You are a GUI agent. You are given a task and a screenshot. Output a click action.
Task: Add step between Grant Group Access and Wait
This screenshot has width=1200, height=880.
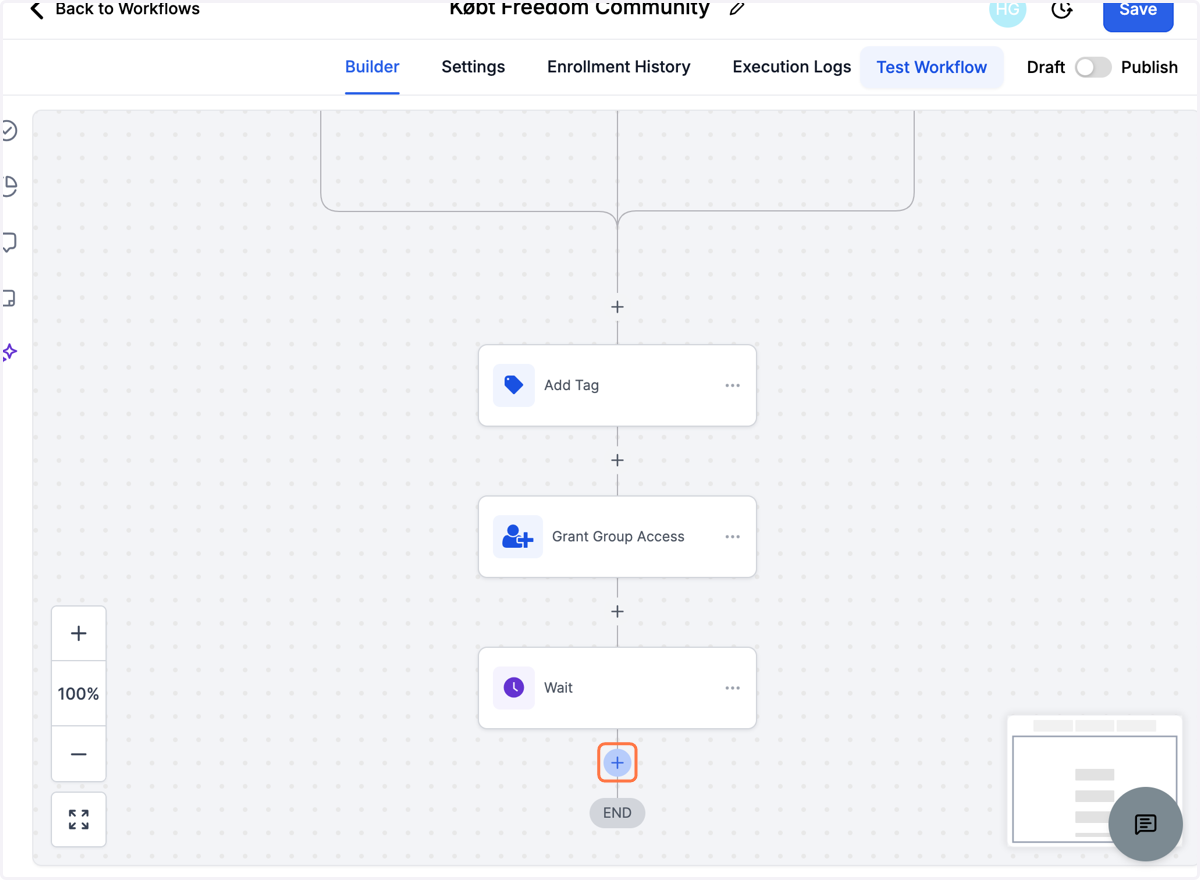point(617,611)
